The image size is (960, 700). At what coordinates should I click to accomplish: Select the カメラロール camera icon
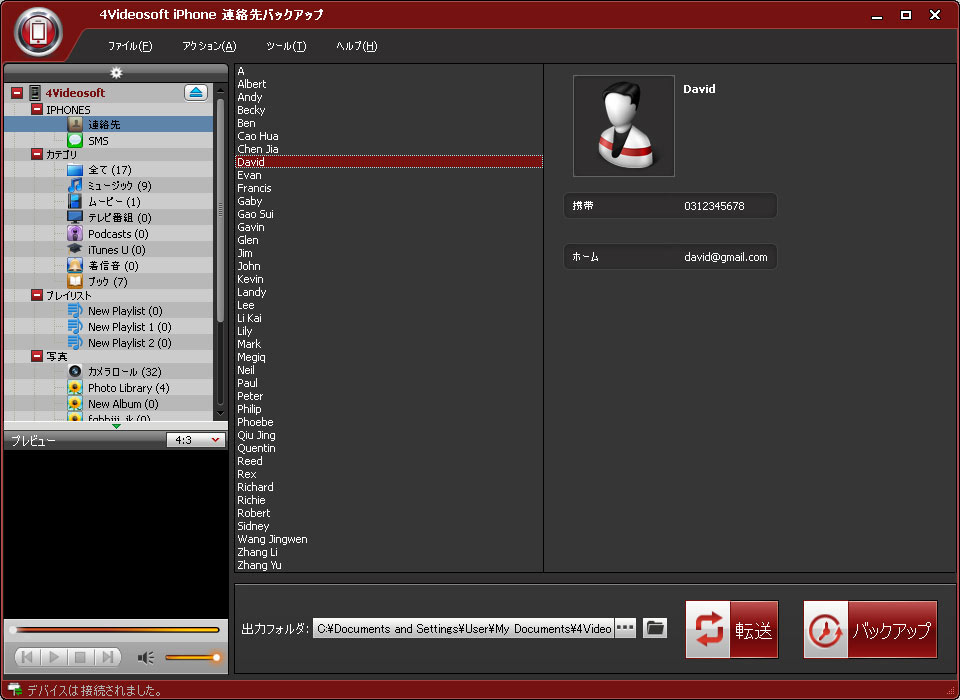tap(75, 371)
